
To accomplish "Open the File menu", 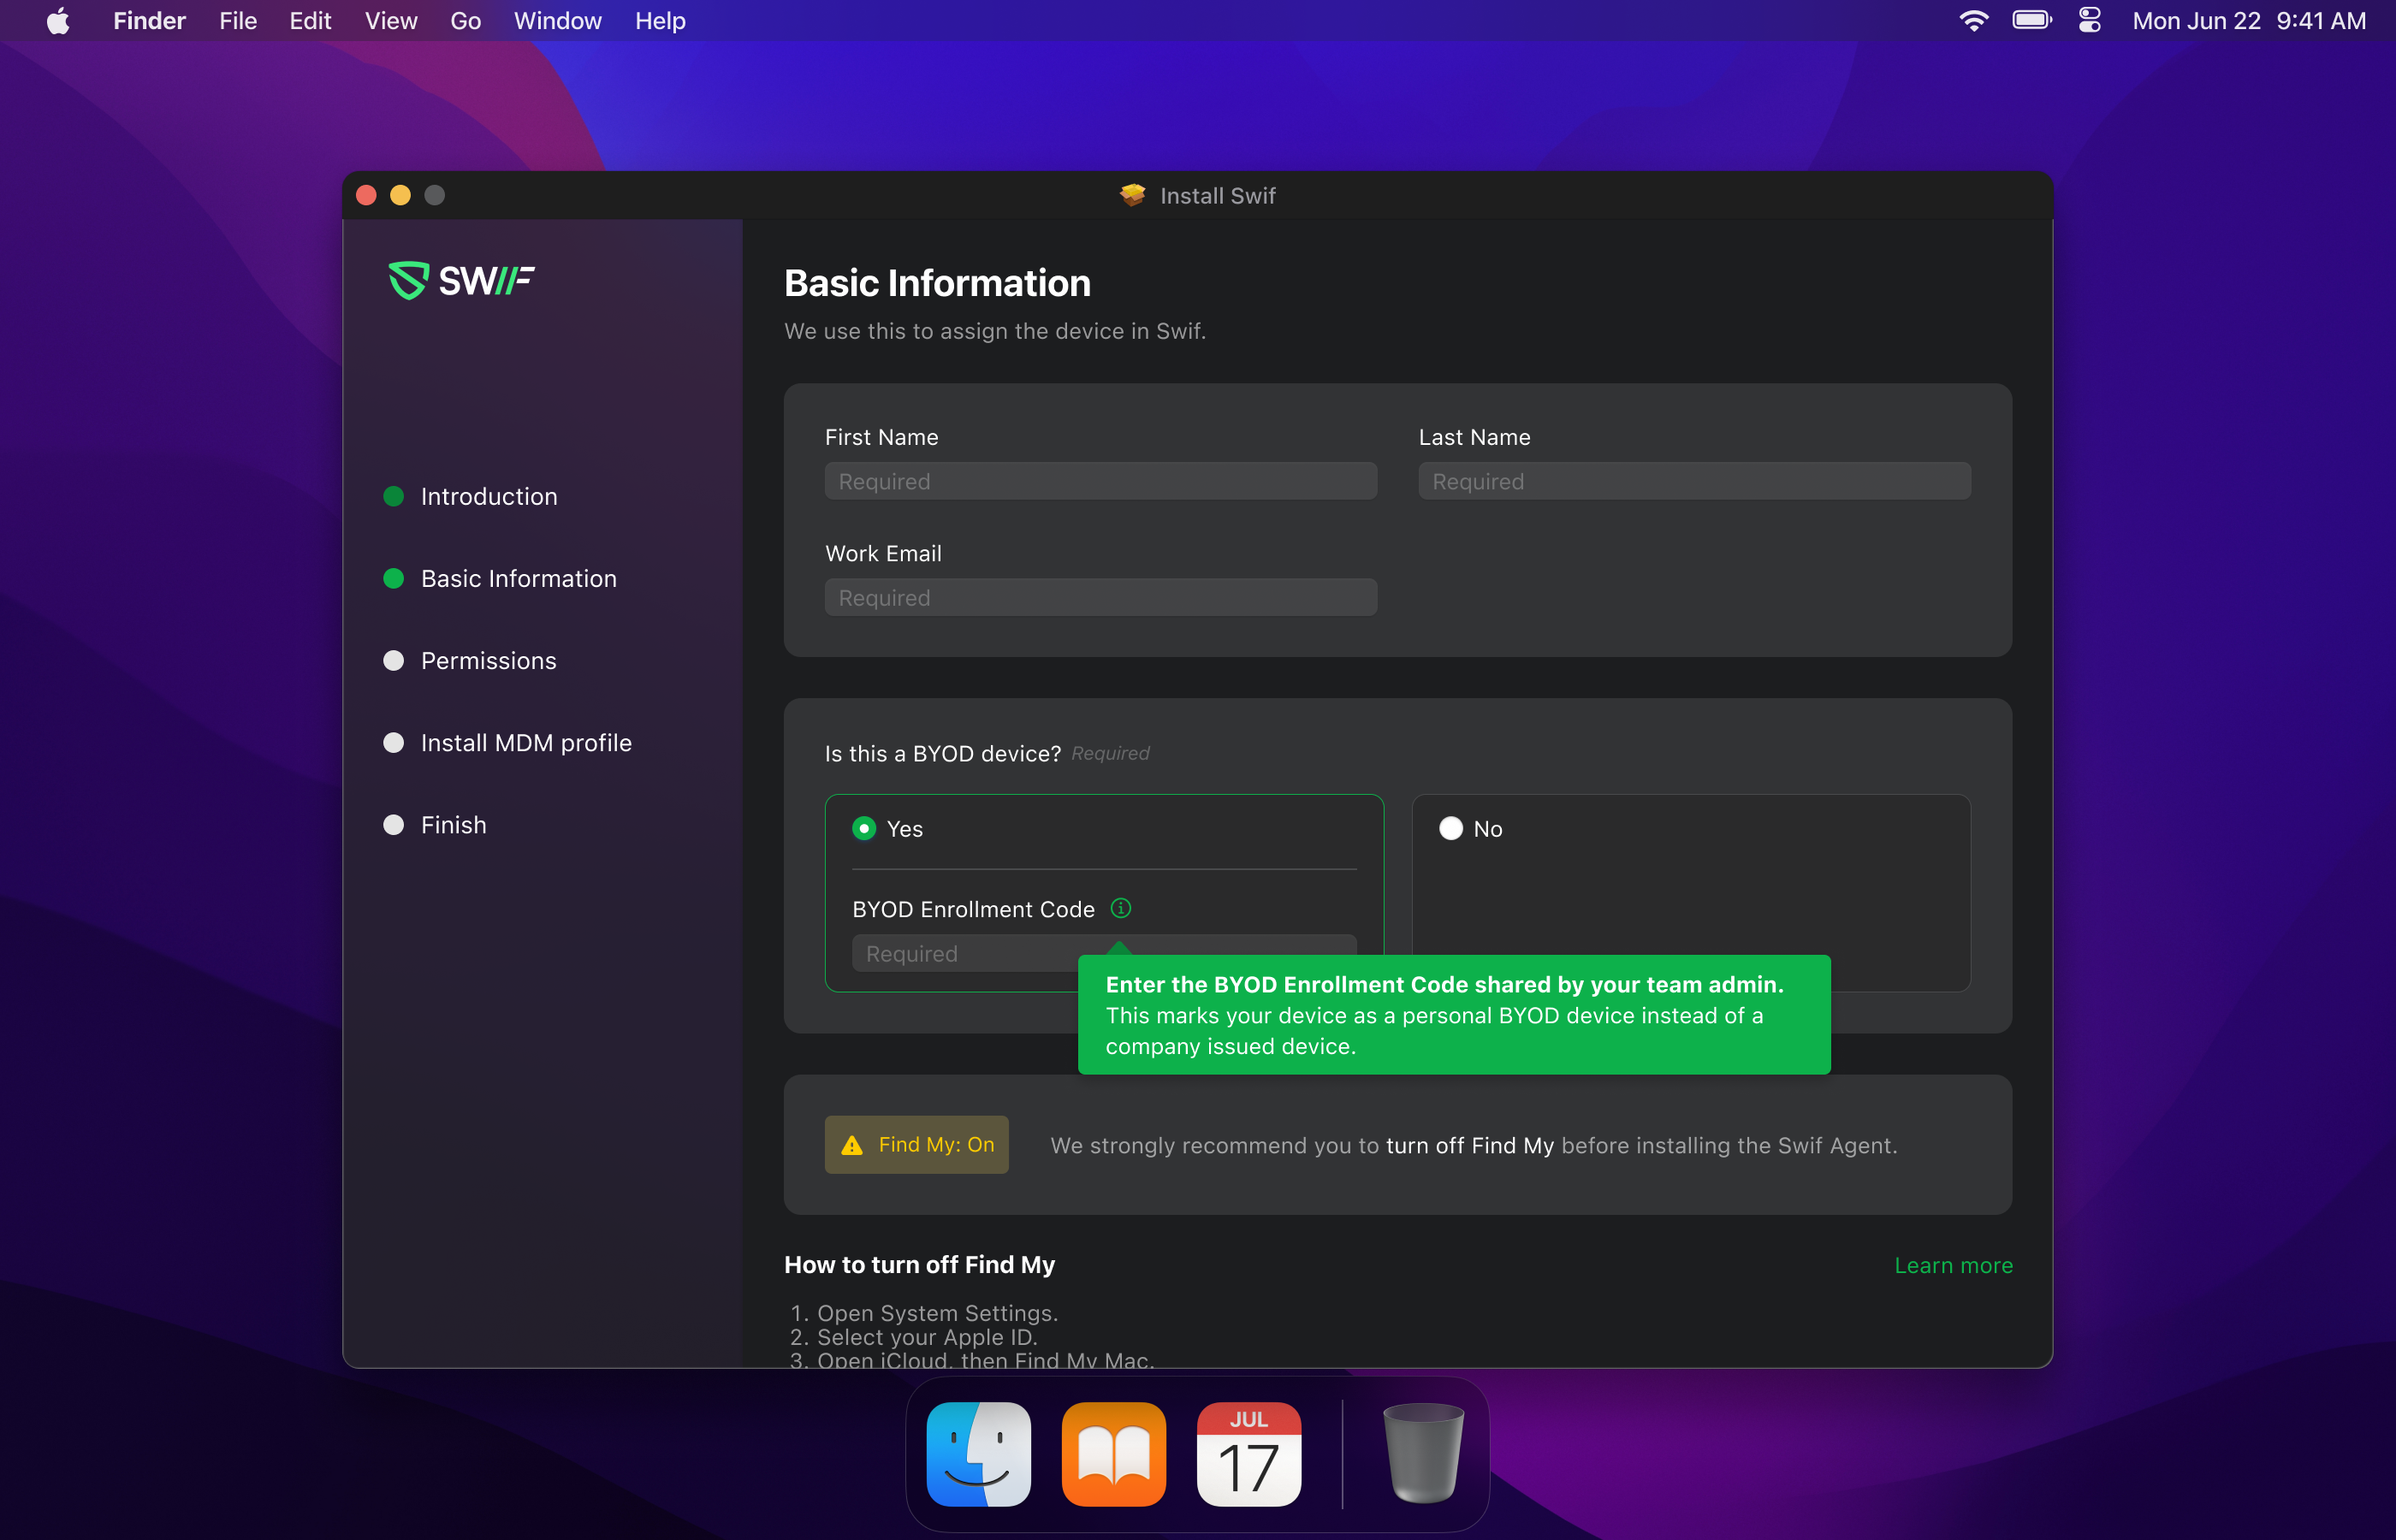I will pyautogui.click(x=238, y=21).
